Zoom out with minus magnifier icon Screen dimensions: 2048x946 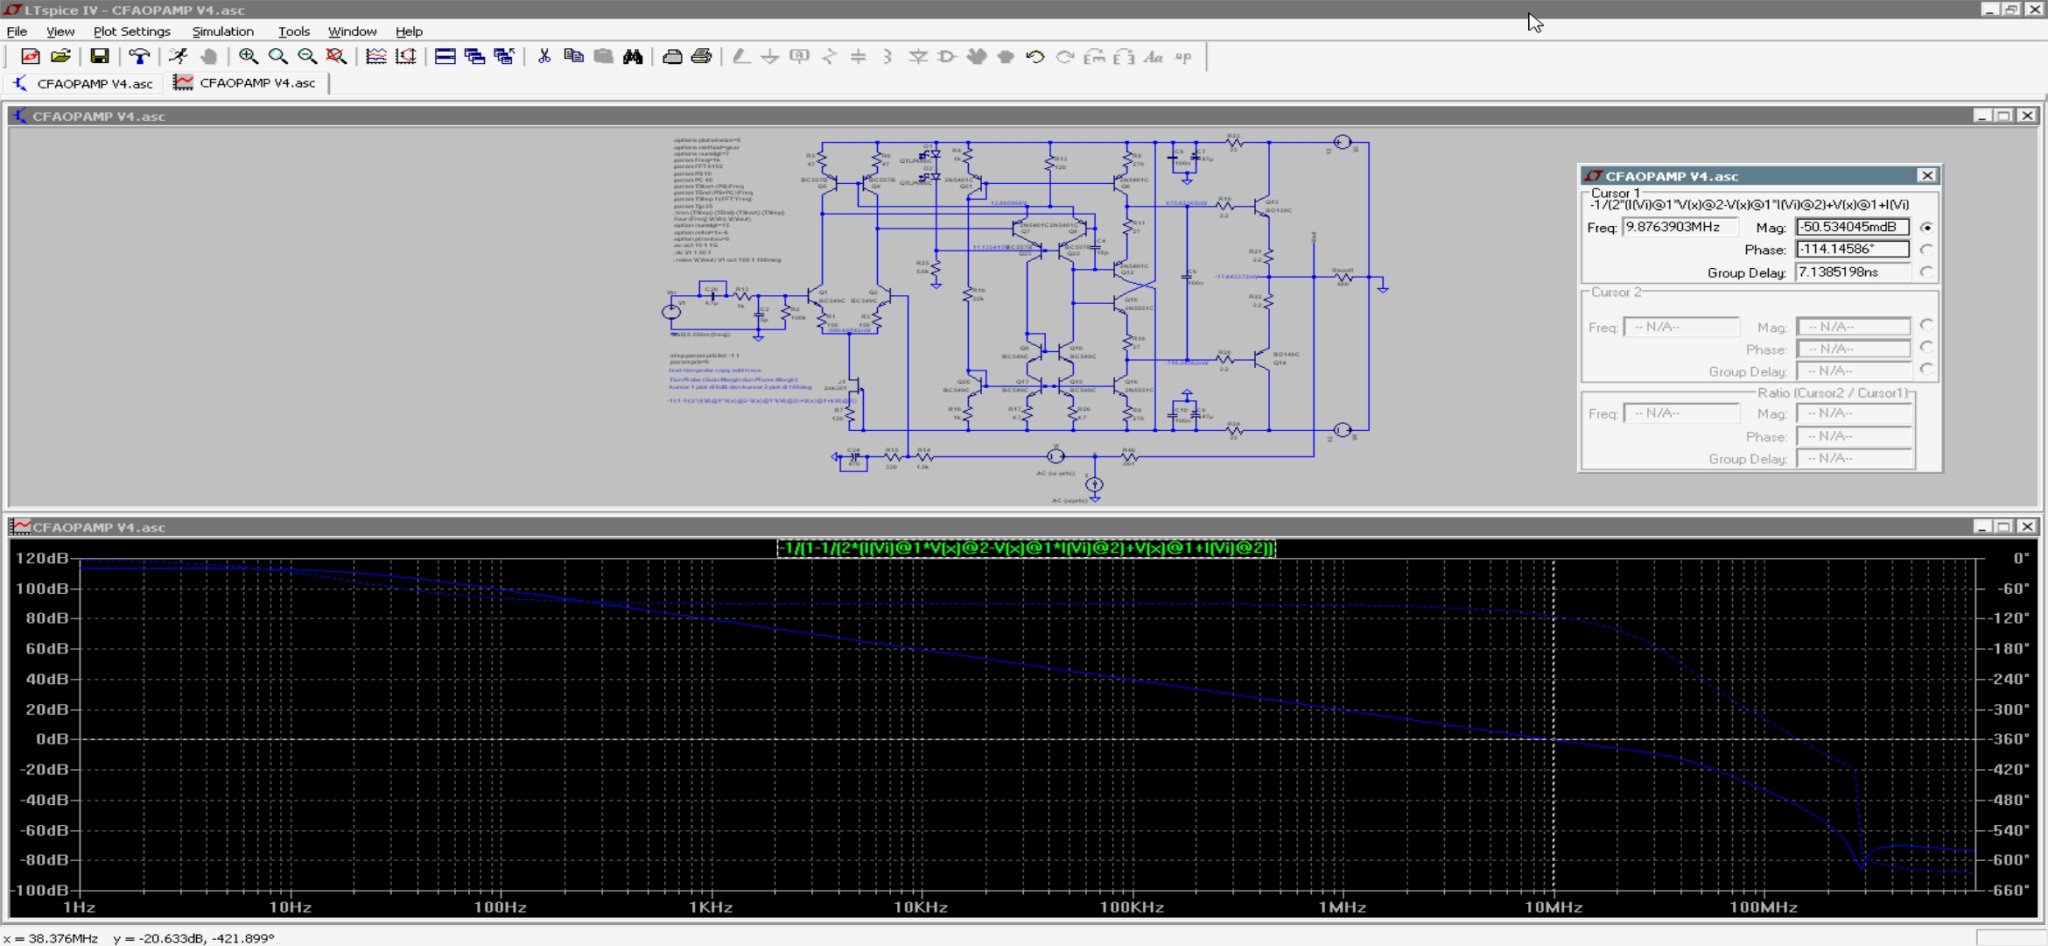[x=307, y=57]
